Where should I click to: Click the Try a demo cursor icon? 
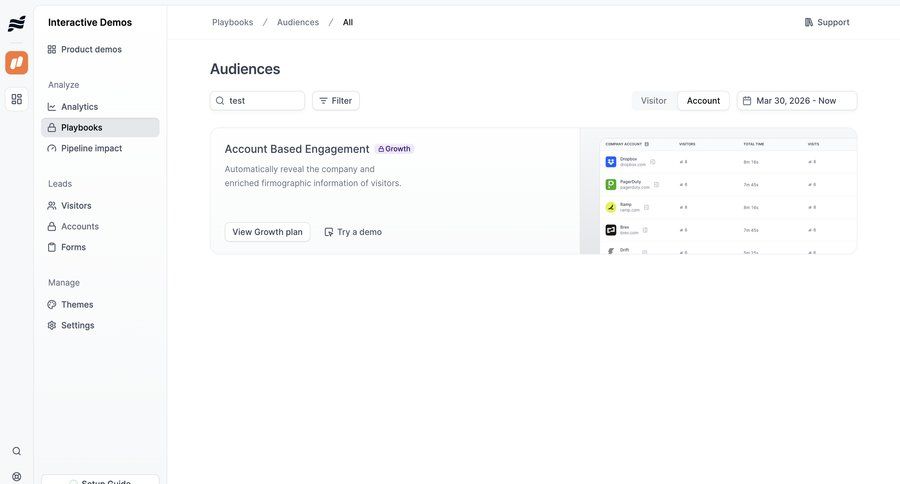(329, 232)
